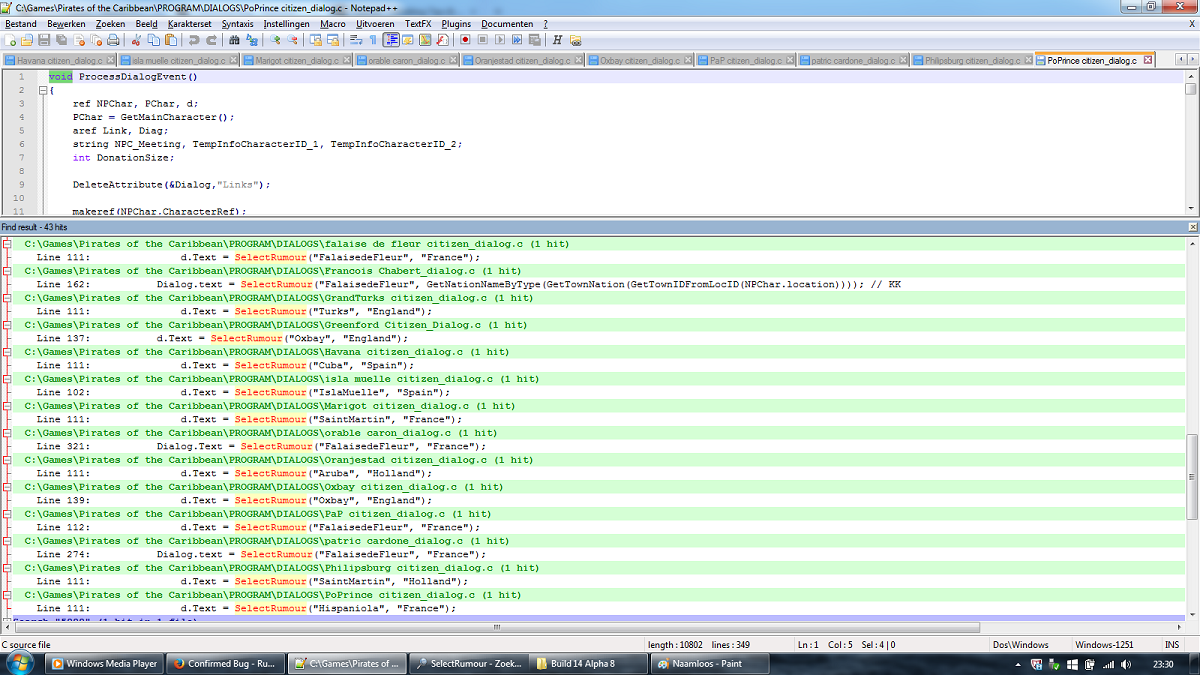The height and width of the screenshot is (675, 1200).
Task: Click the Save All toolbar icon
Action: coord(61,40)
